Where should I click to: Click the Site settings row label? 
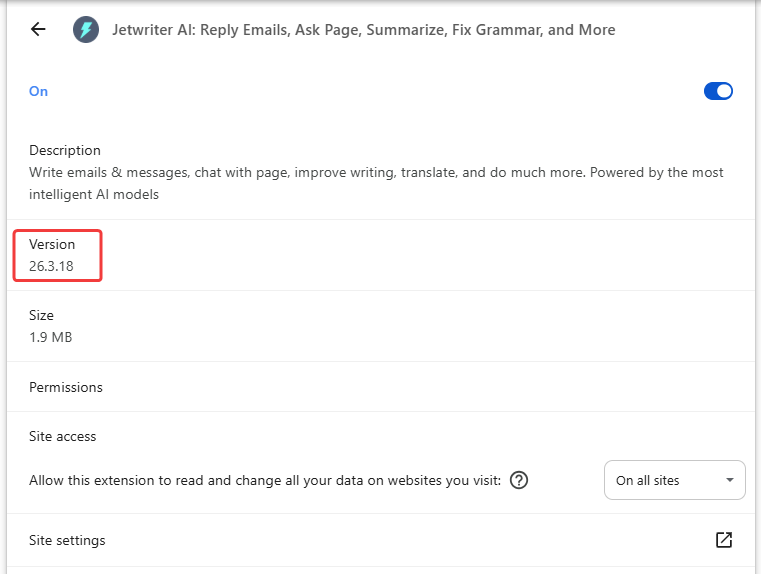(x=67, y=540)
